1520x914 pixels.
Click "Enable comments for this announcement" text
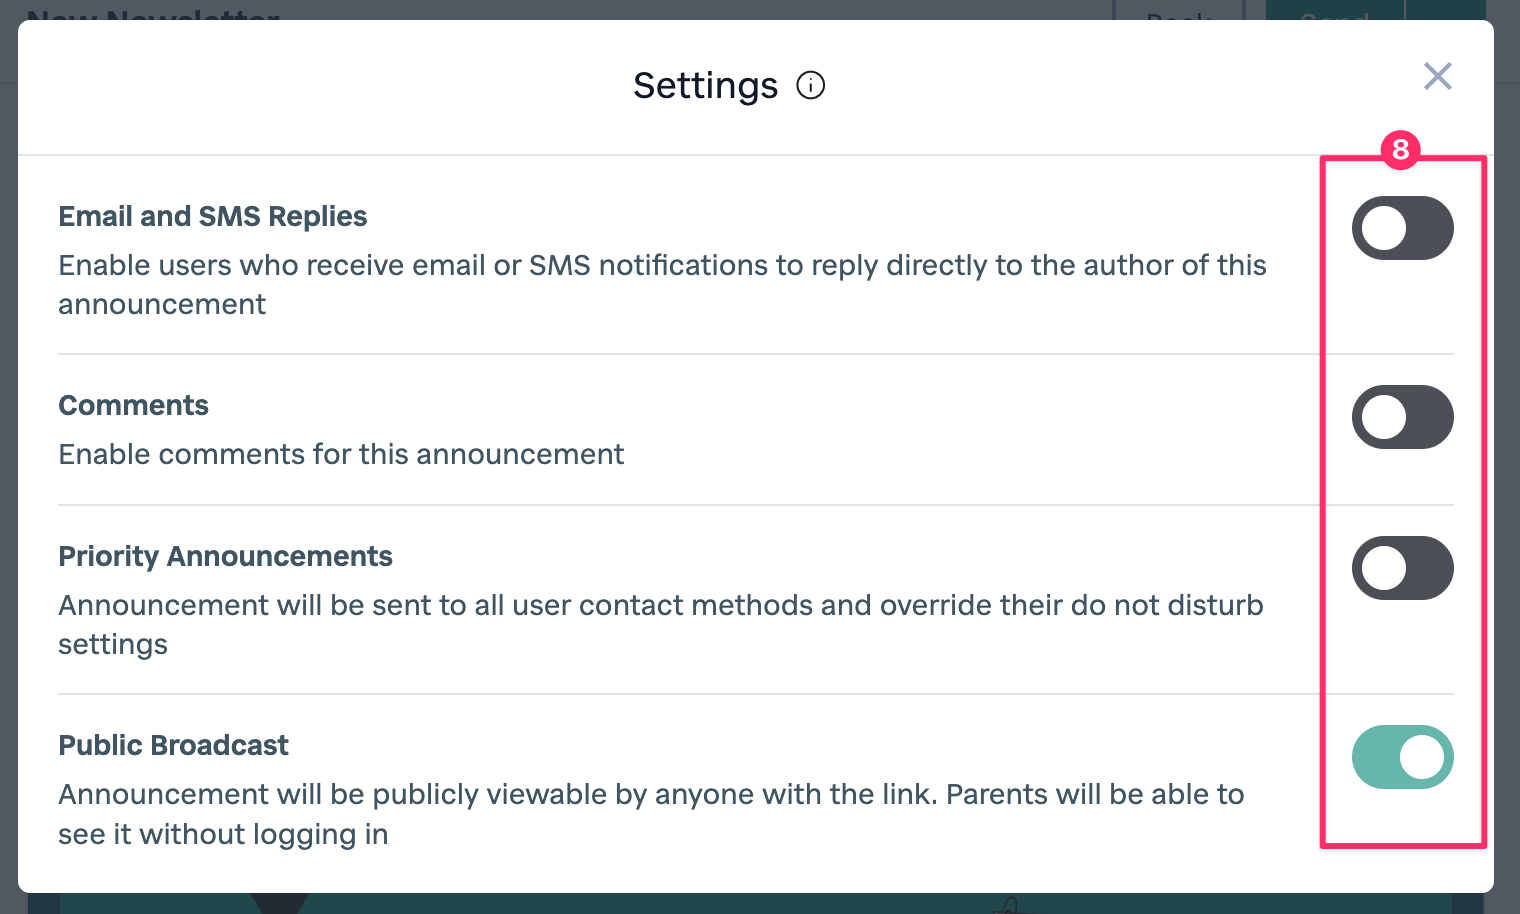[x=341, y=454]
